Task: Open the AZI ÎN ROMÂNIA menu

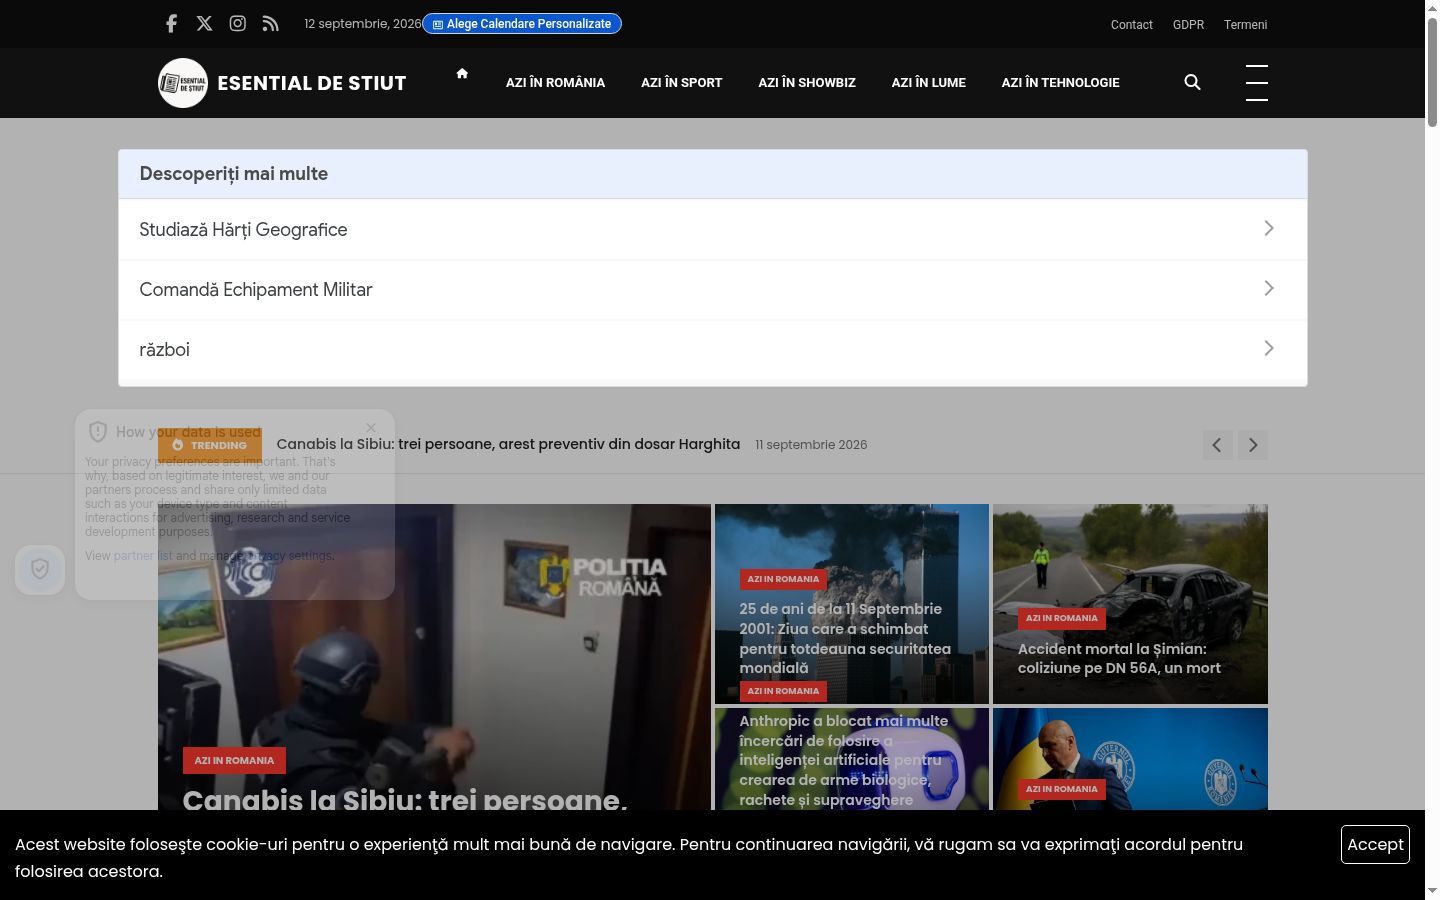Action: pyautogui.click(x=555, y=83)
